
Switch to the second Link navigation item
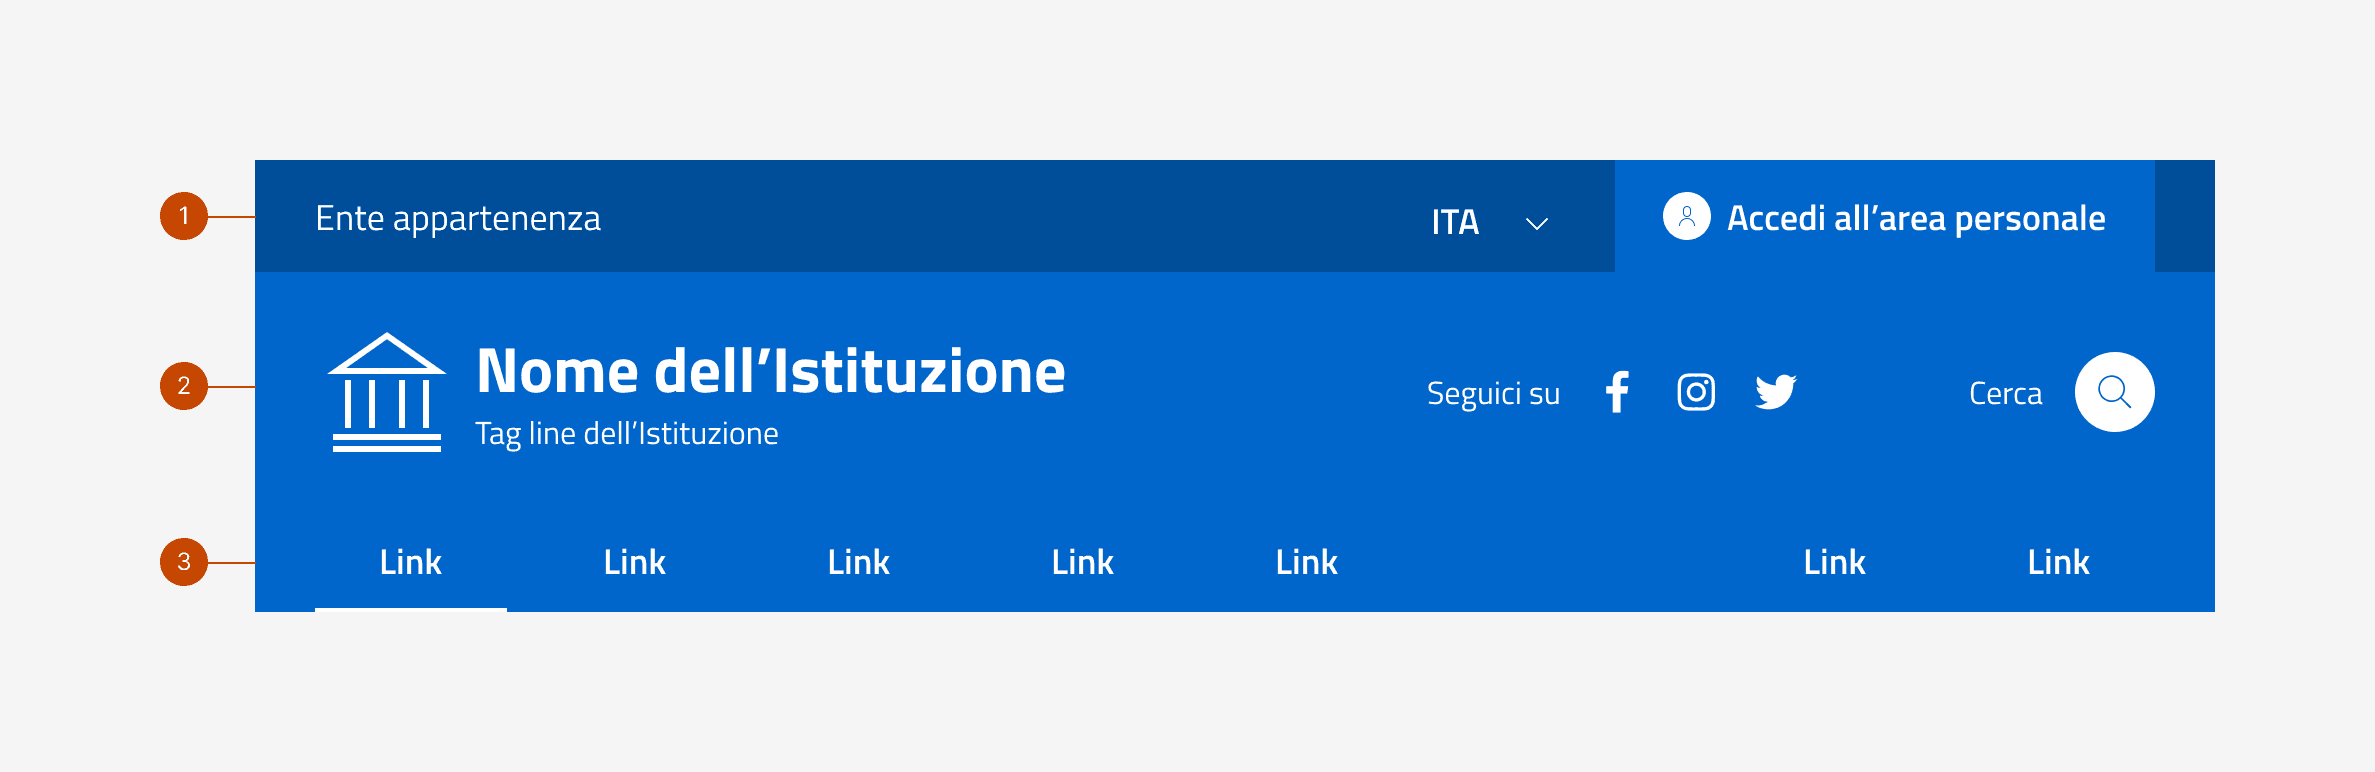635,562
